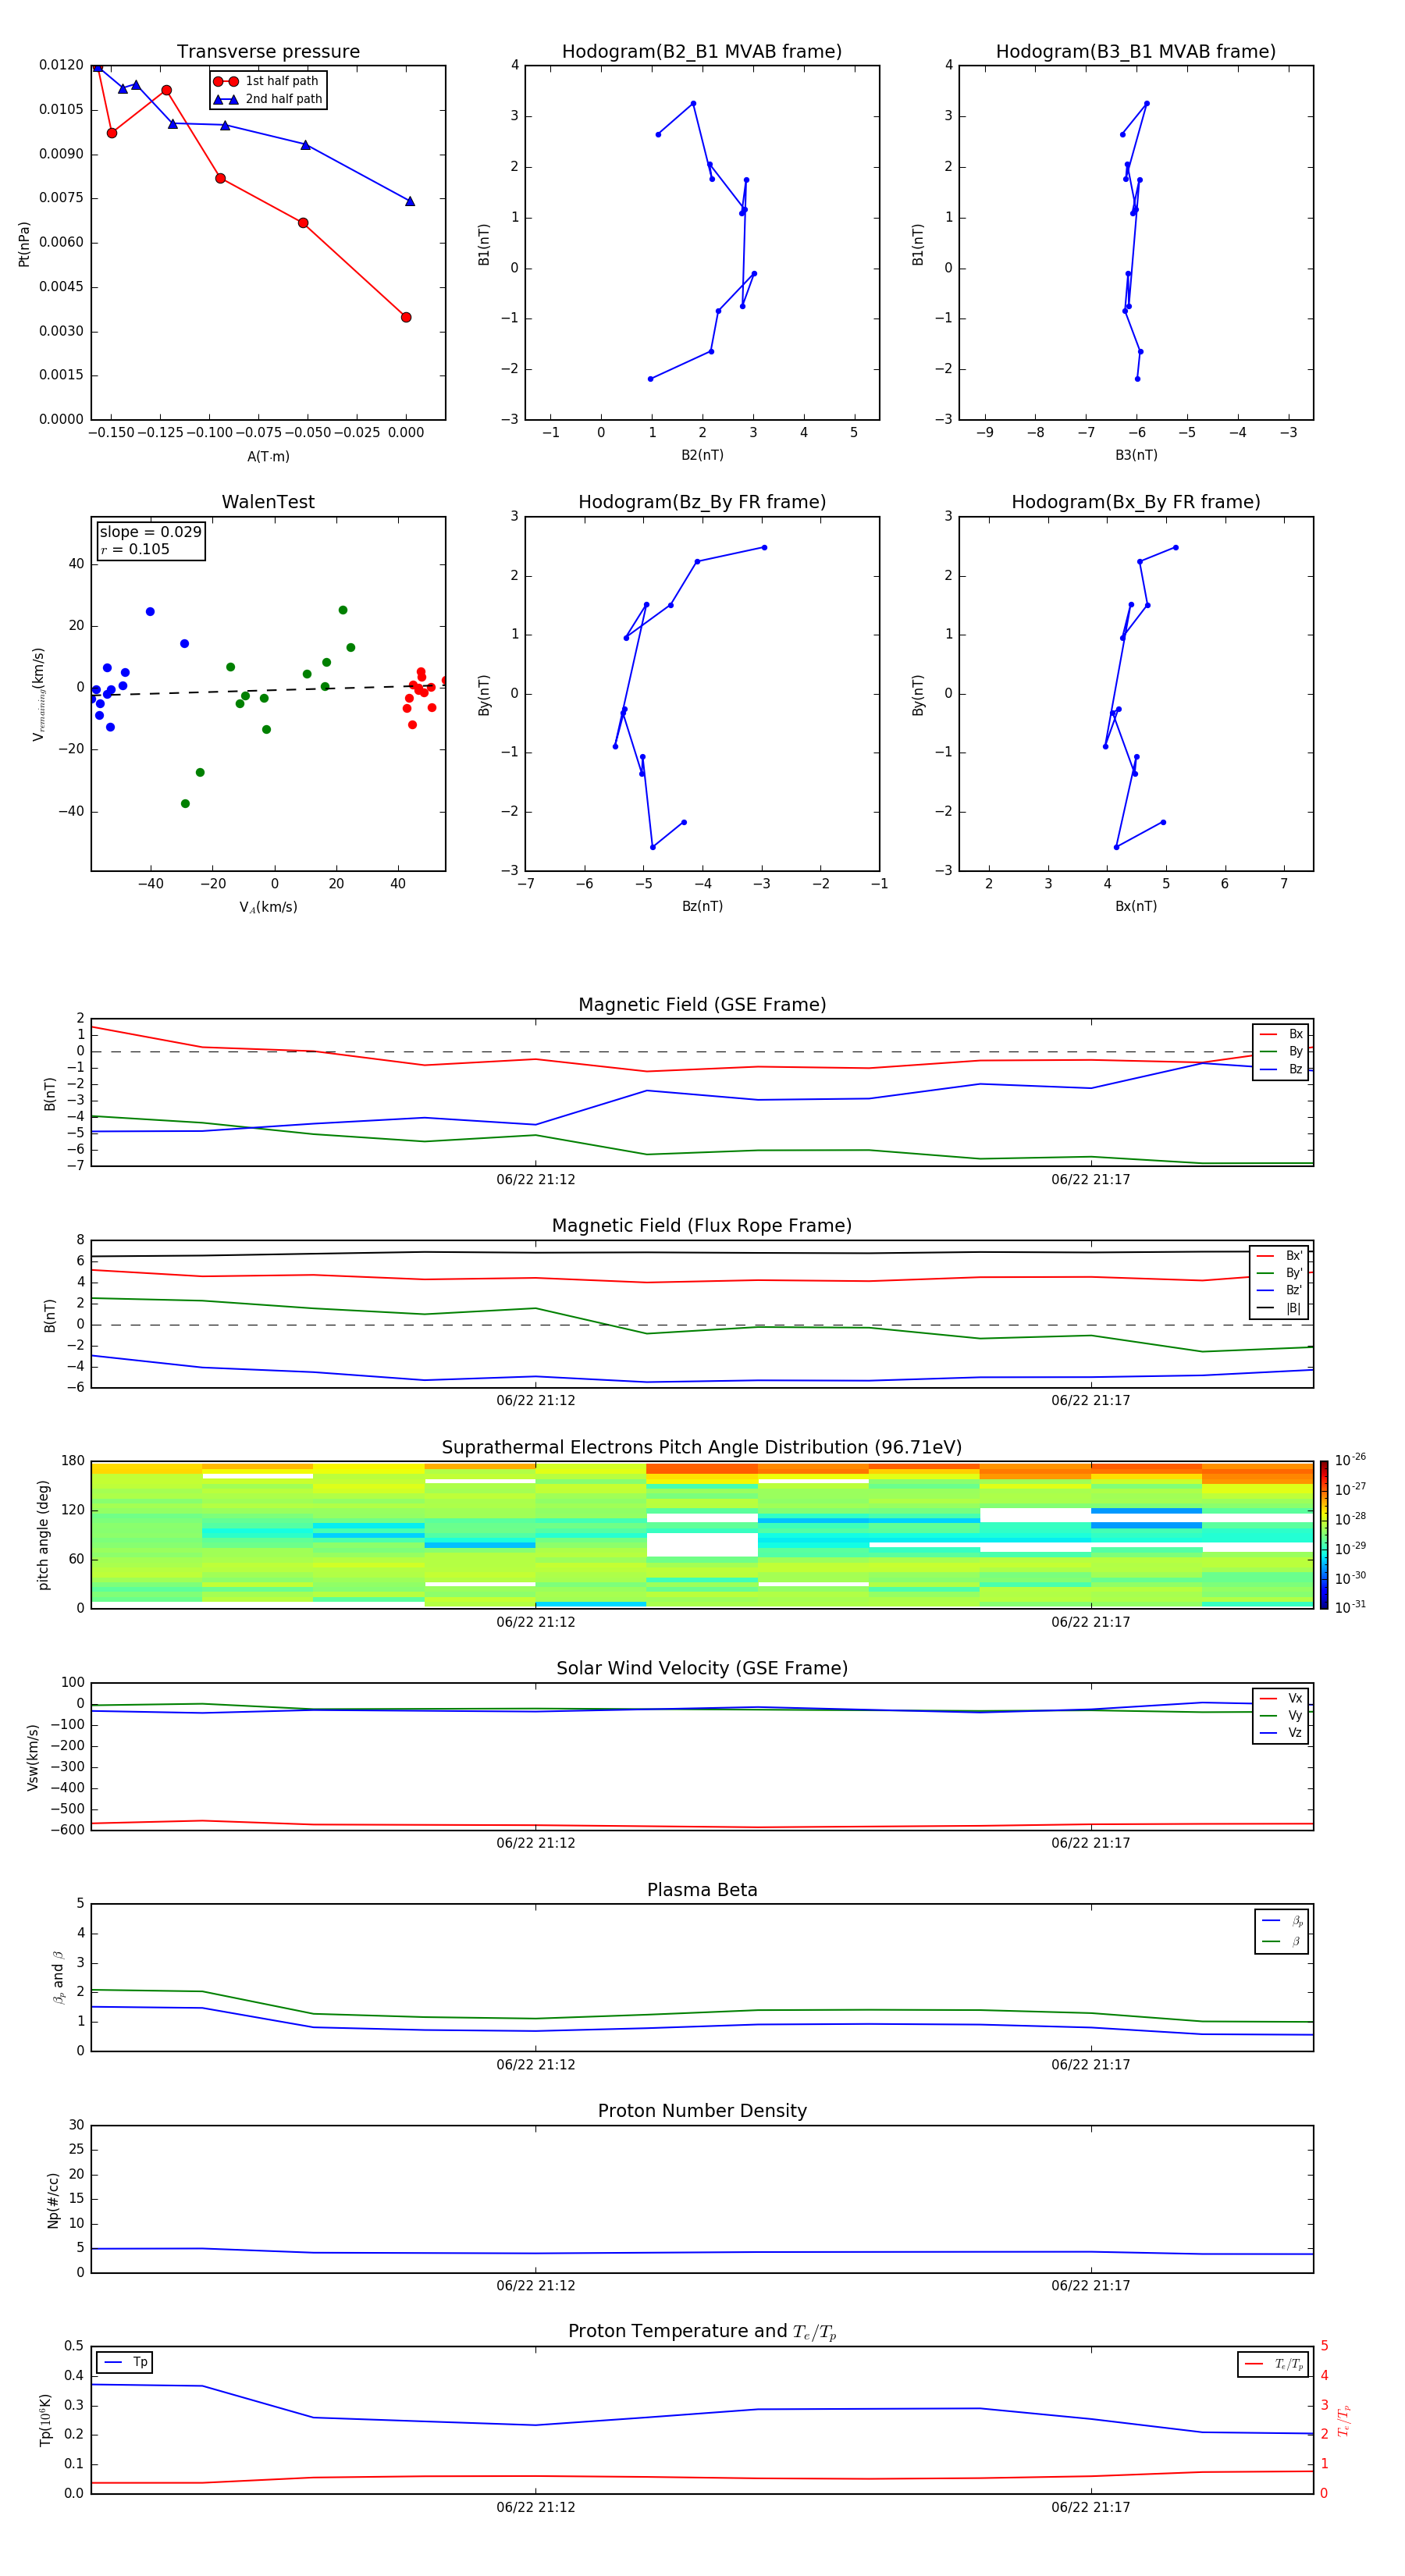Screen dimensions: 1405x2576
Task: Click the 'r = 0.105' annotation text
Action: pyautogui.click(x=135, y=550)
